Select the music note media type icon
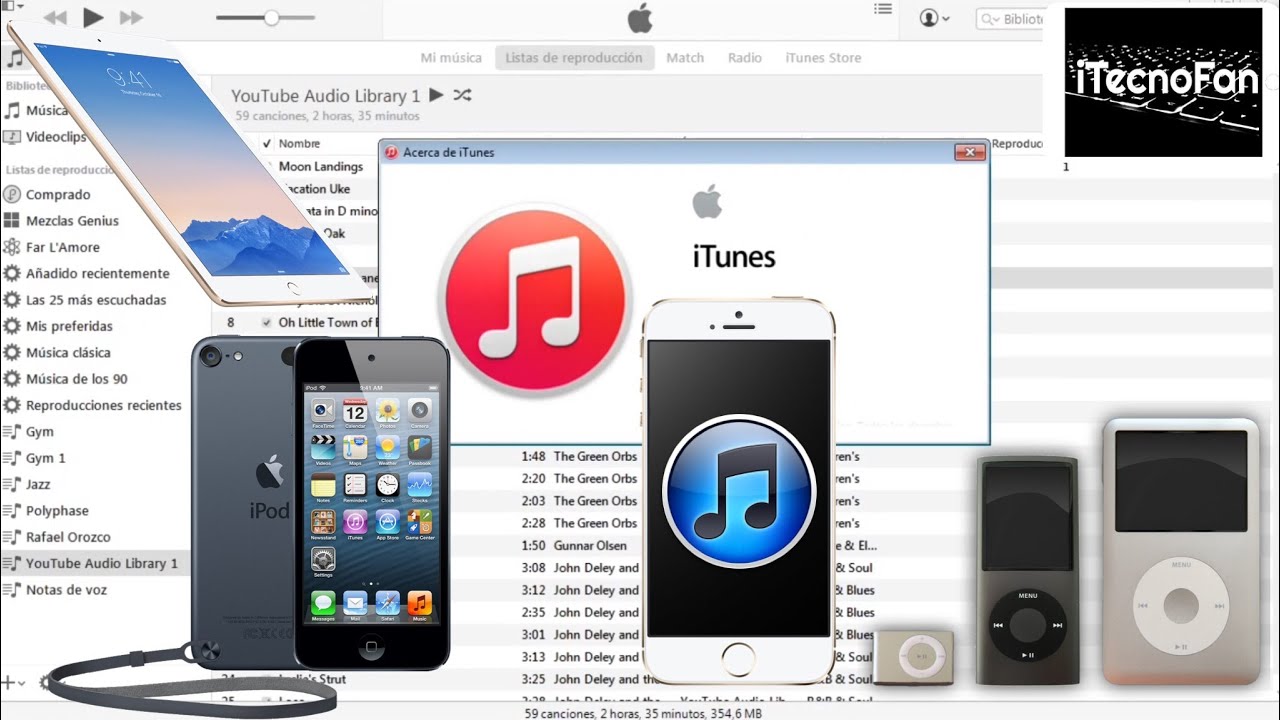Screen dimensions: 1280x720 coord(14,59)
